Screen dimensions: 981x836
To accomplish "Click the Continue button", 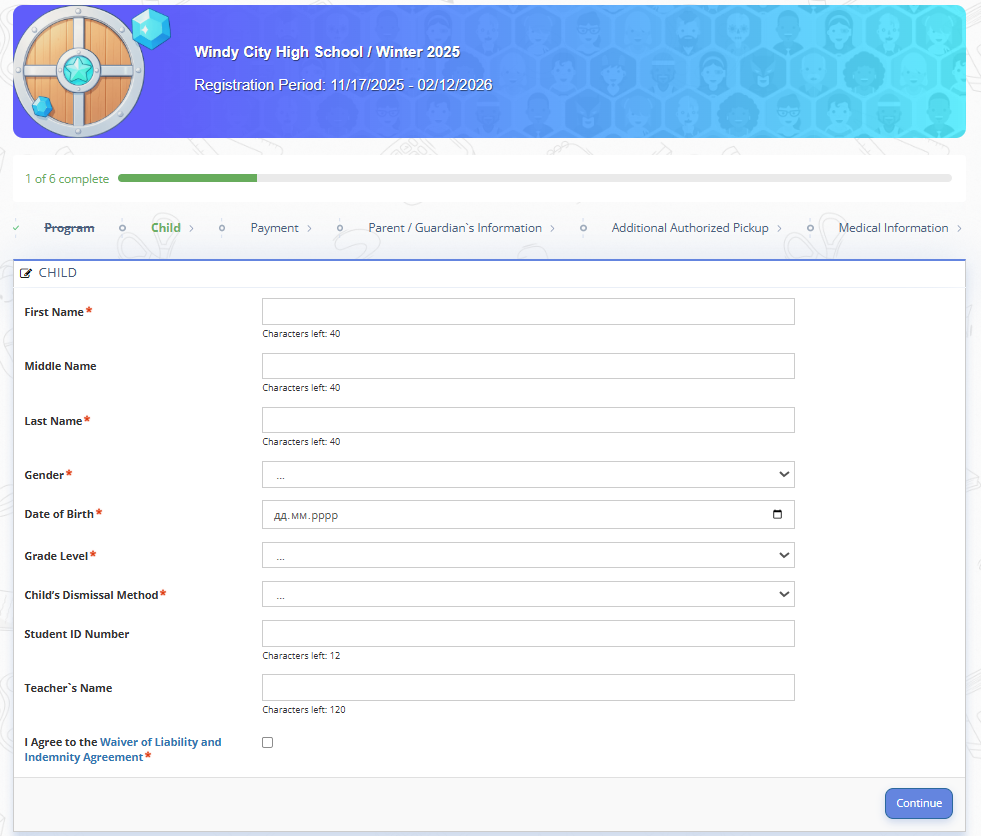I will [x=918, y=803].
